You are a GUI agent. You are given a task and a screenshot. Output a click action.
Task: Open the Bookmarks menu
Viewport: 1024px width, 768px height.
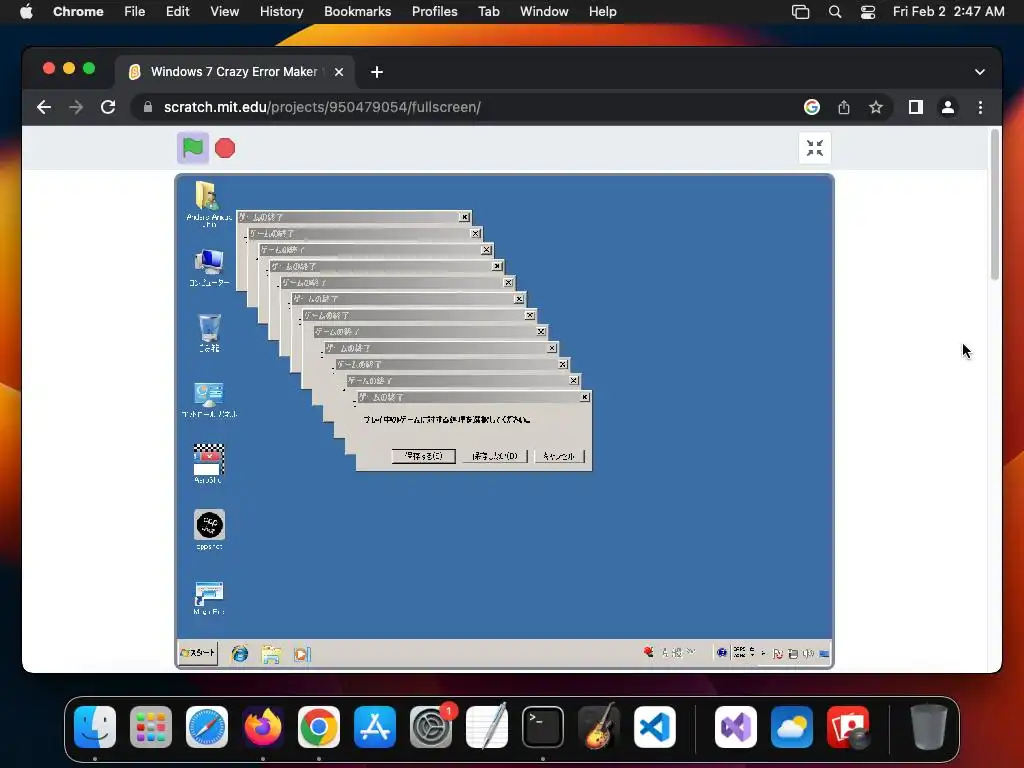point(357,12)
